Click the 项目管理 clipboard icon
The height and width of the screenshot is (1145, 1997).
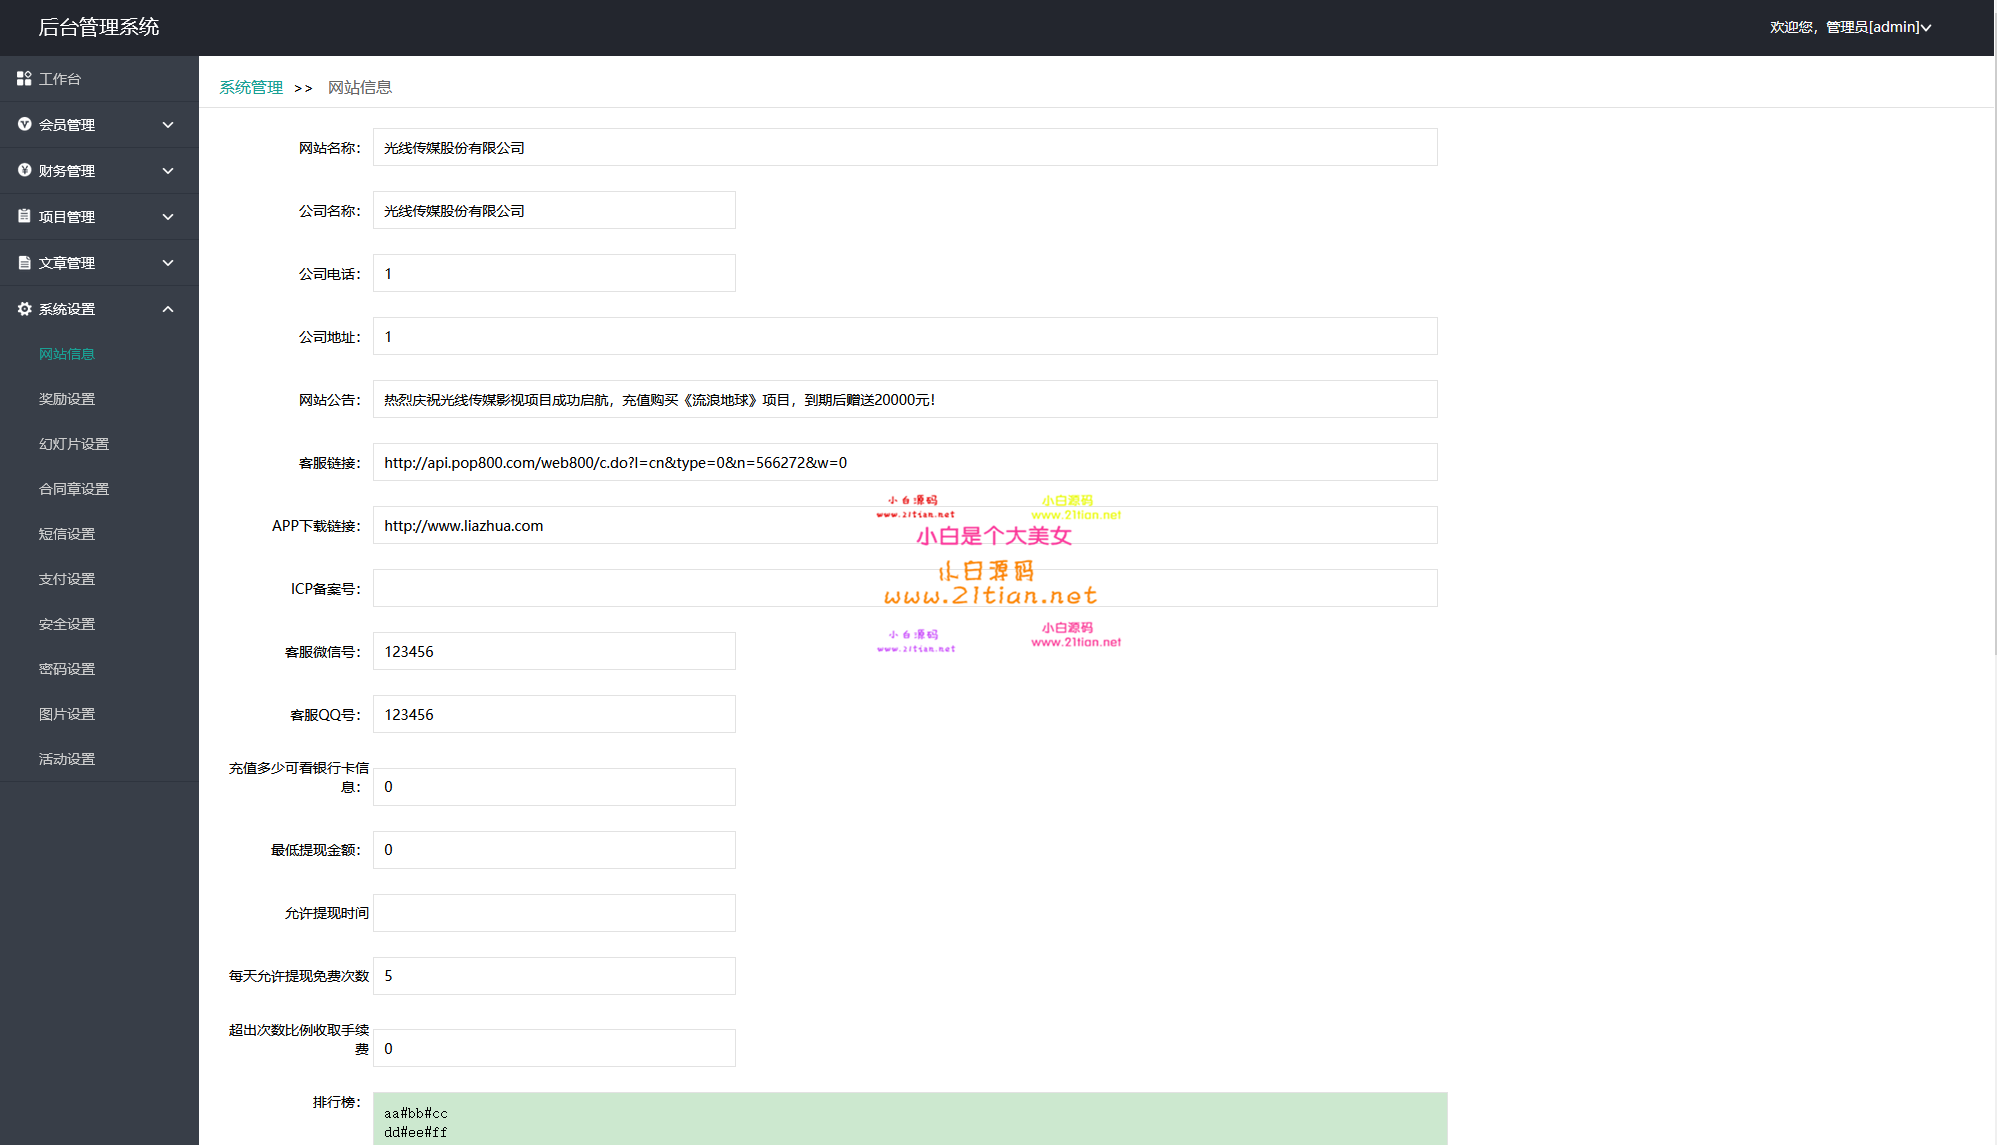click(24, 216)
